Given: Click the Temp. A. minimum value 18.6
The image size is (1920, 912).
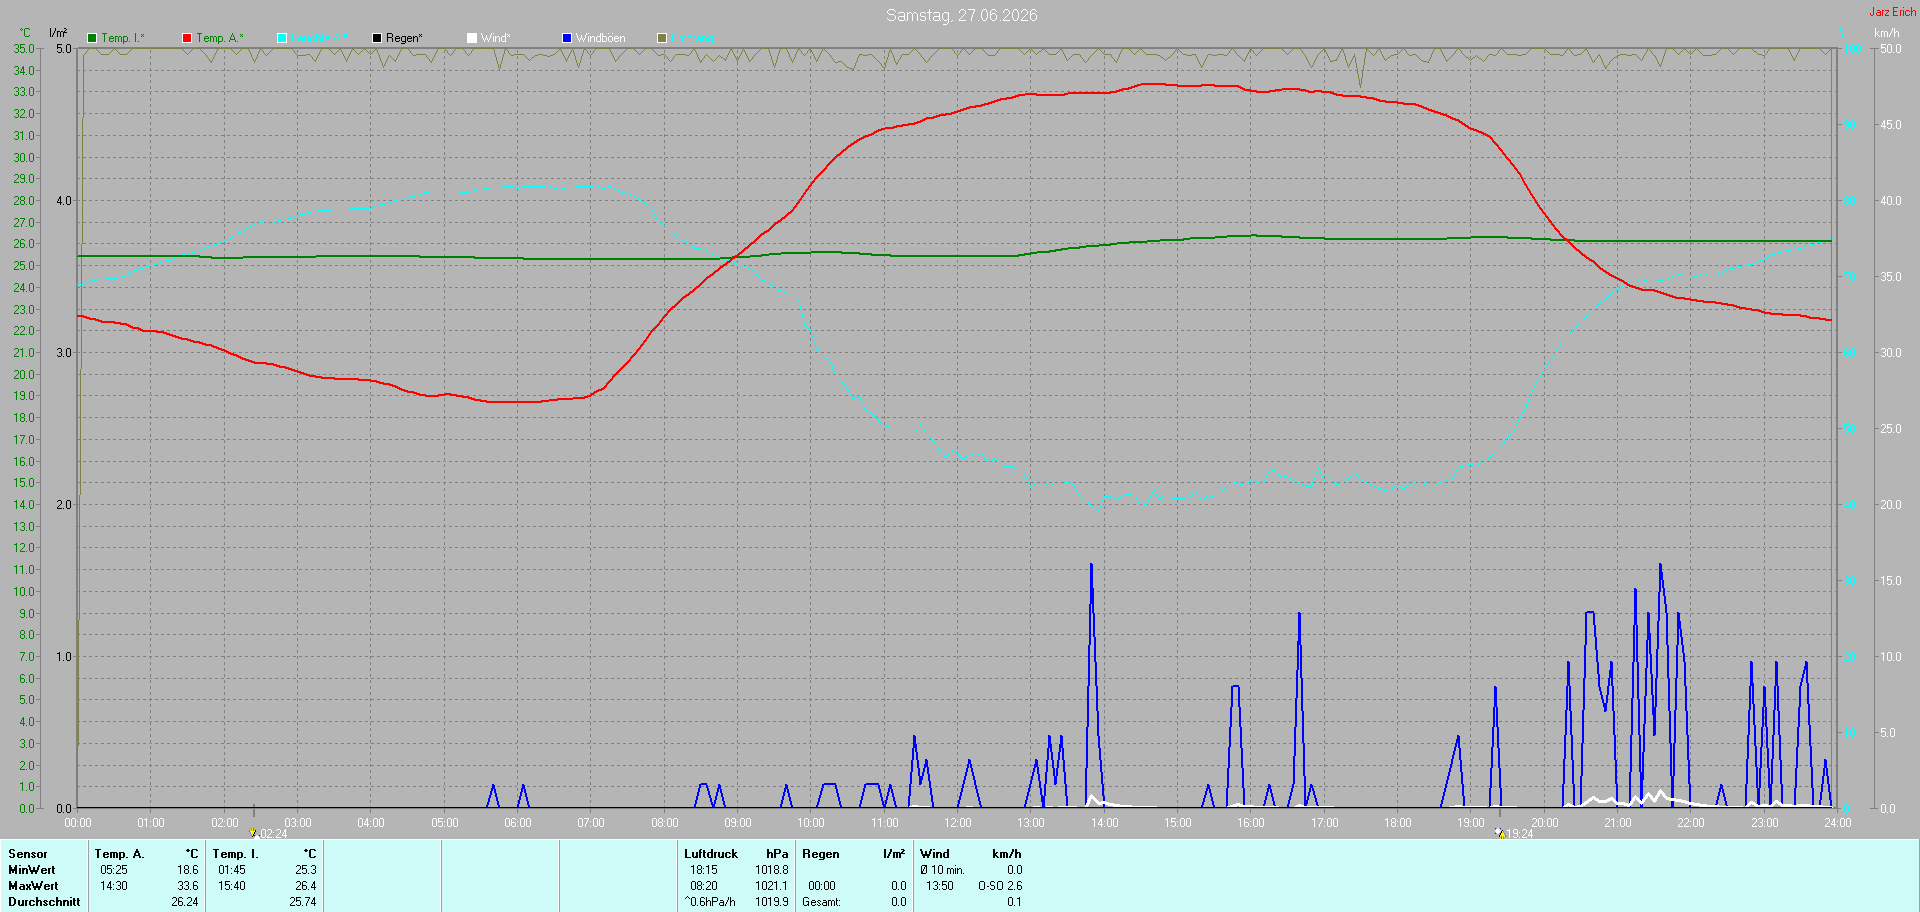Looking at the screenshot, I should pyautogui.click(x=188, y=870).
